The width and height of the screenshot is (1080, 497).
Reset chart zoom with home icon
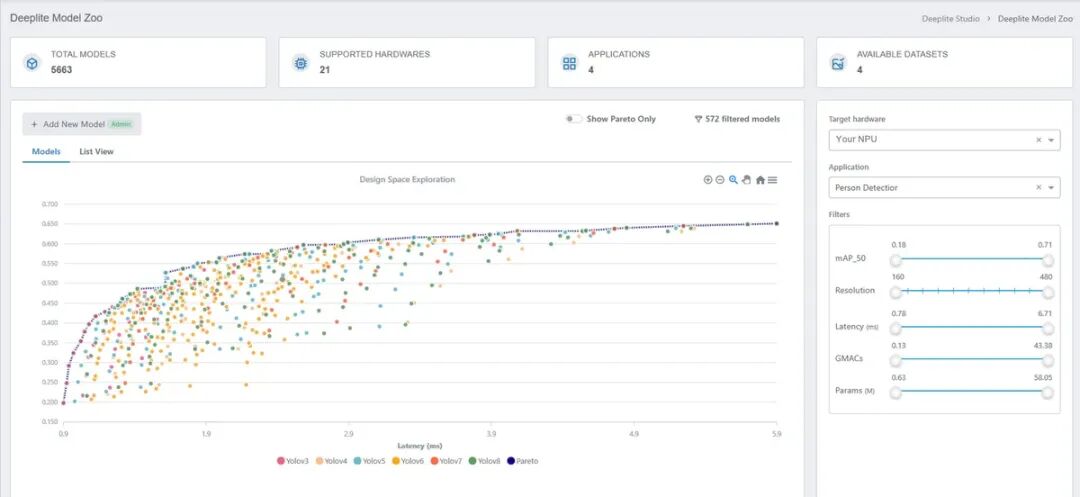click(760, 180)
